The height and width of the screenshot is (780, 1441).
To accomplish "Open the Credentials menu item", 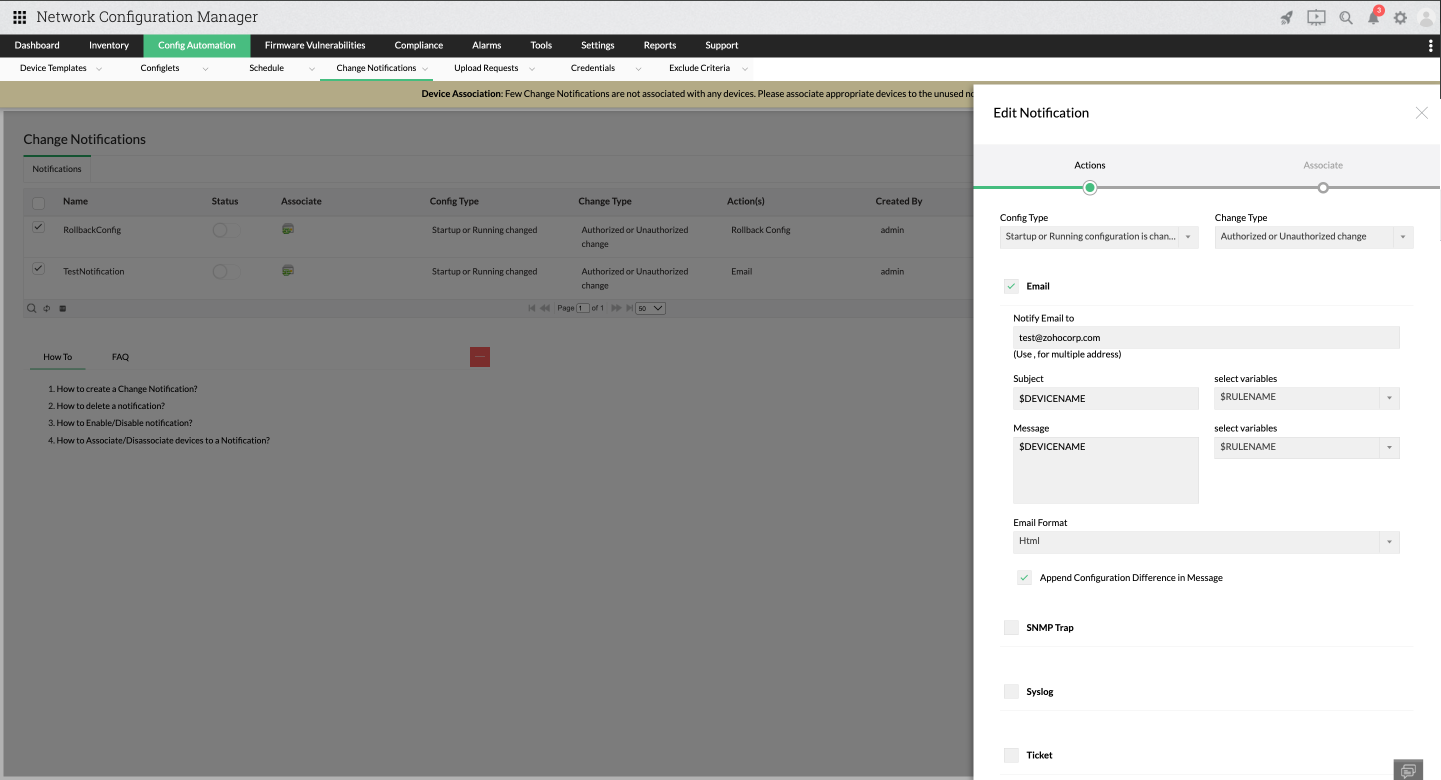I will coord(592,68).
